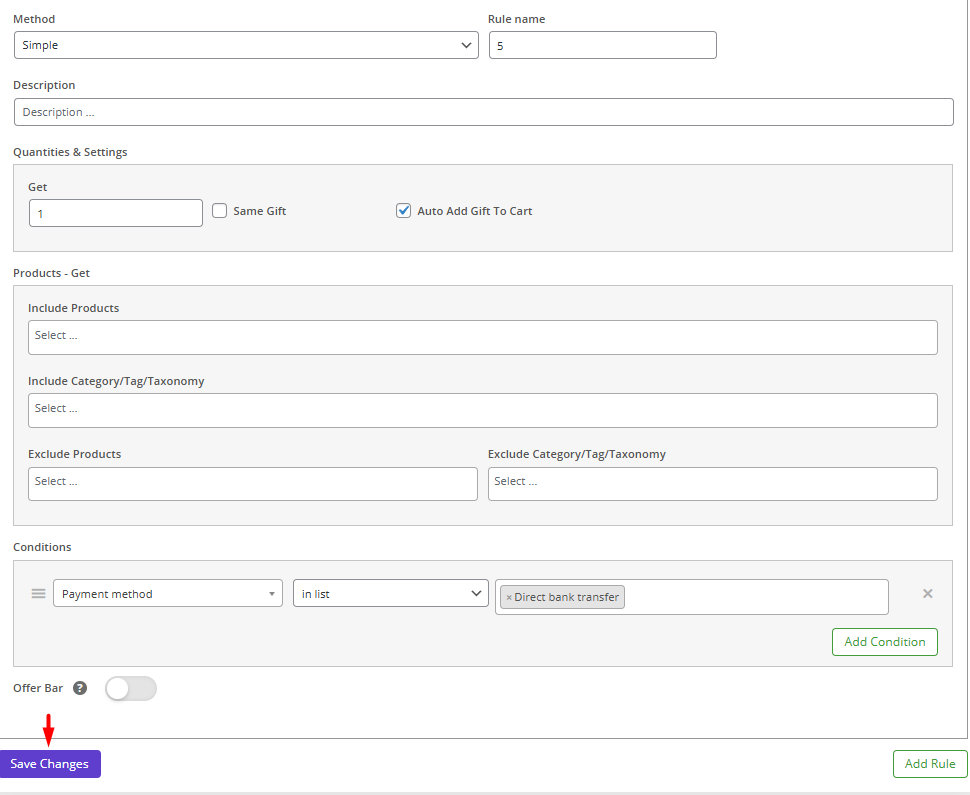Focus the Rule name field
Screen dimensions: 970x795
[x=602, y=45]
